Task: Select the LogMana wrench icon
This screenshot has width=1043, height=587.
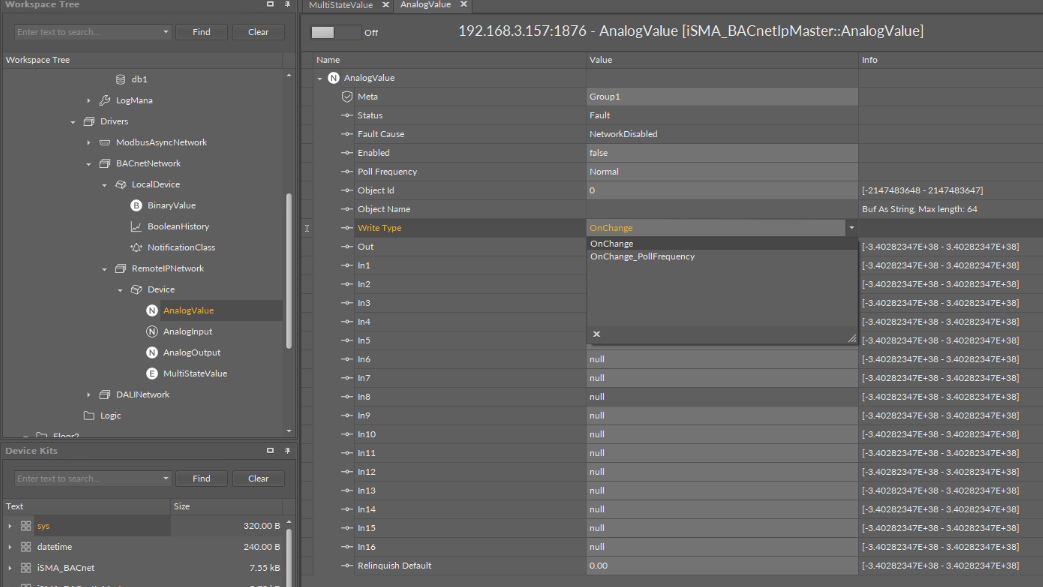Action: coord(104,100)
